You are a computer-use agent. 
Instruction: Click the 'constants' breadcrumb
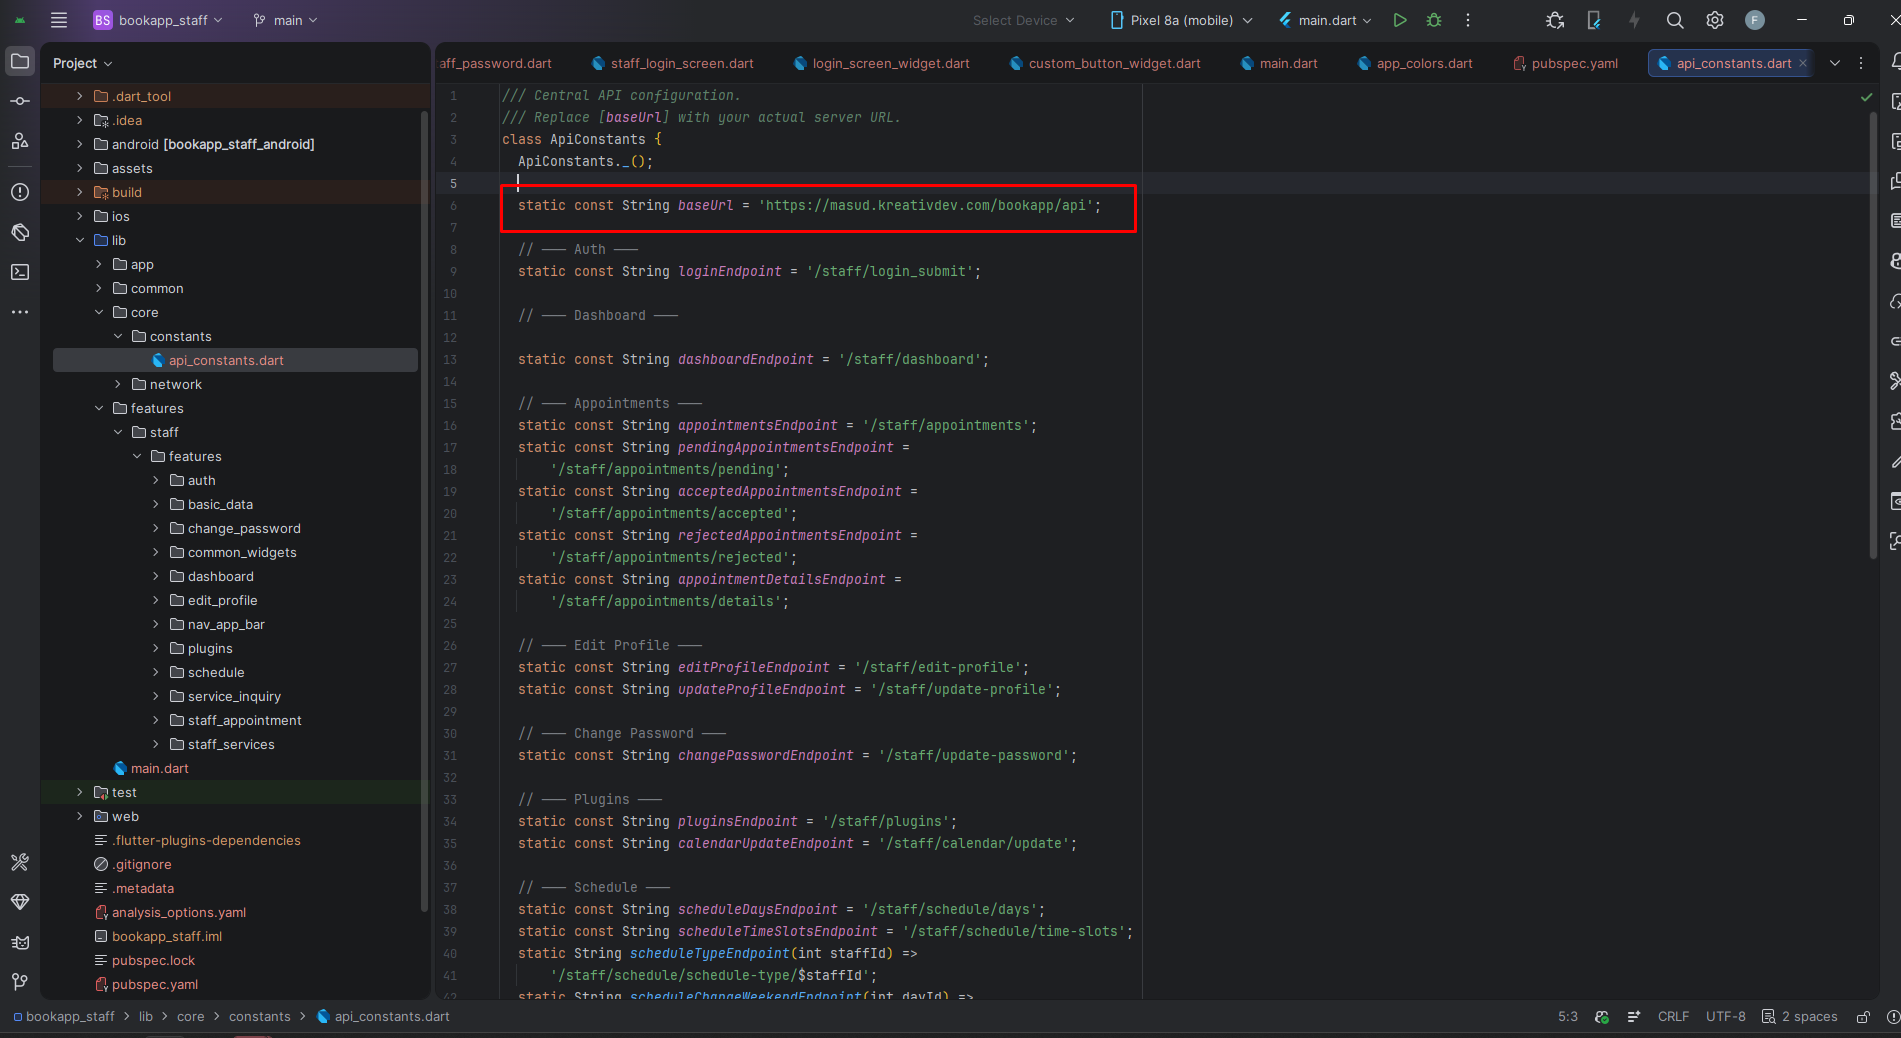click(259, 1017)
